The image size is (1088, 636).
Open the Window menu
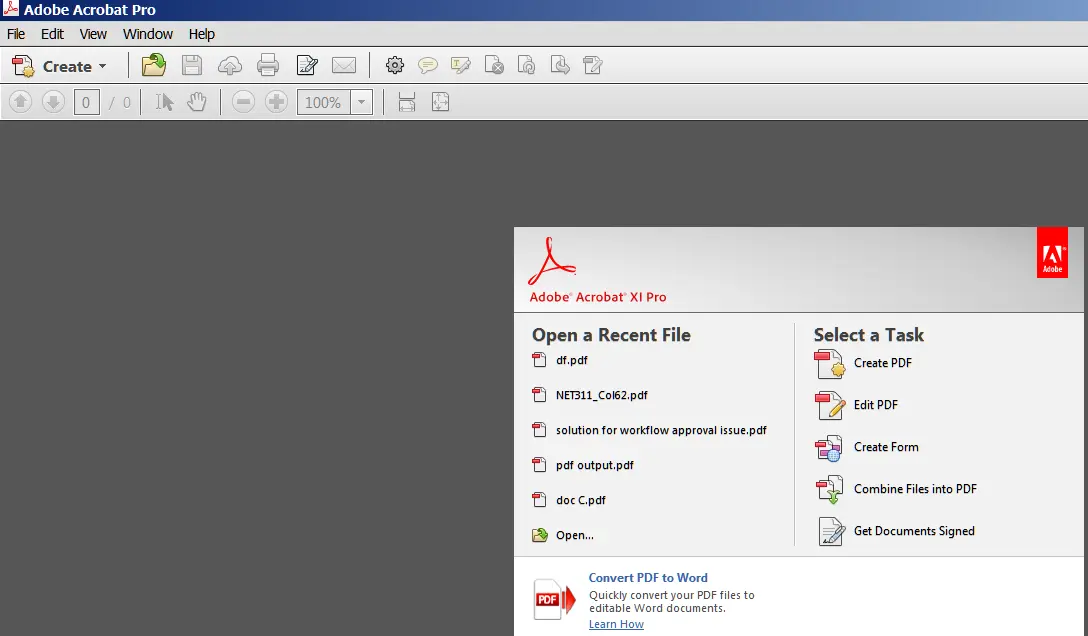[148, 34]
